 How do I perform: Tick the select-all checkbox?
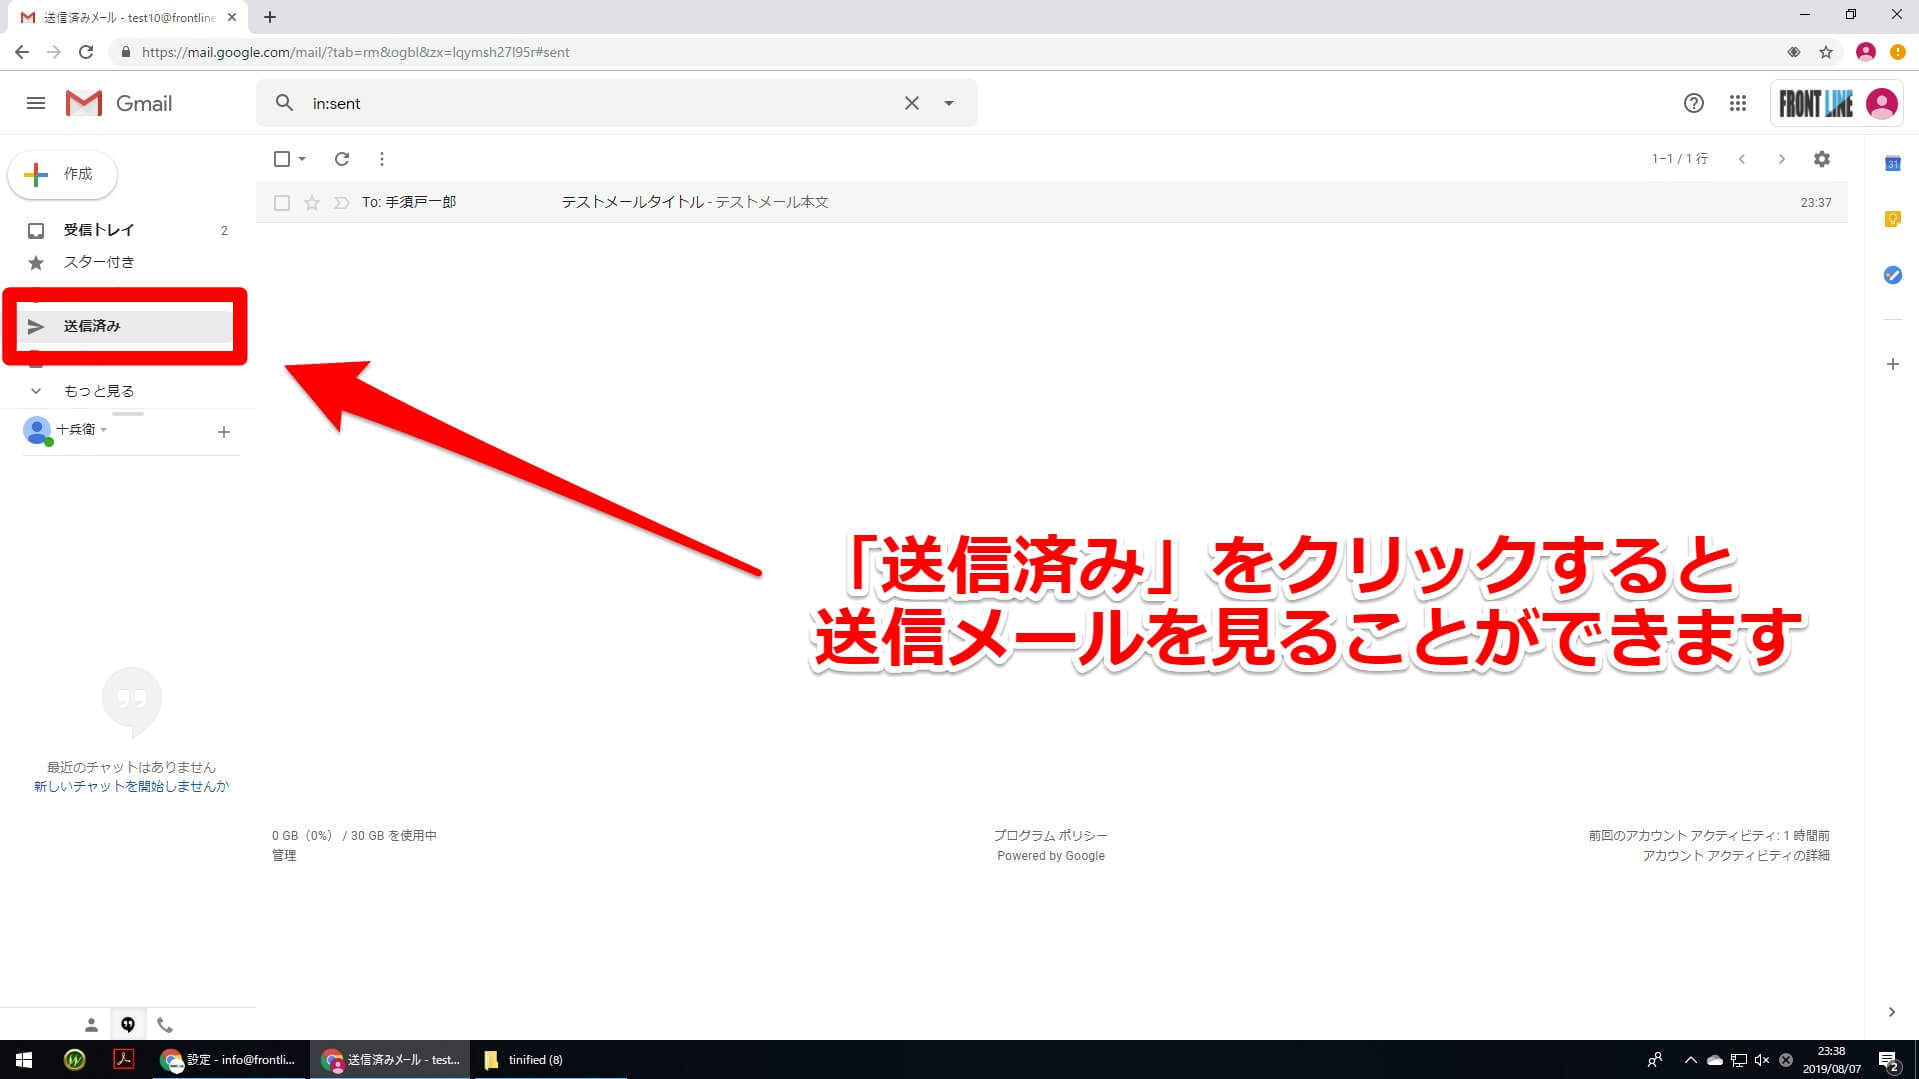(282, 159)
